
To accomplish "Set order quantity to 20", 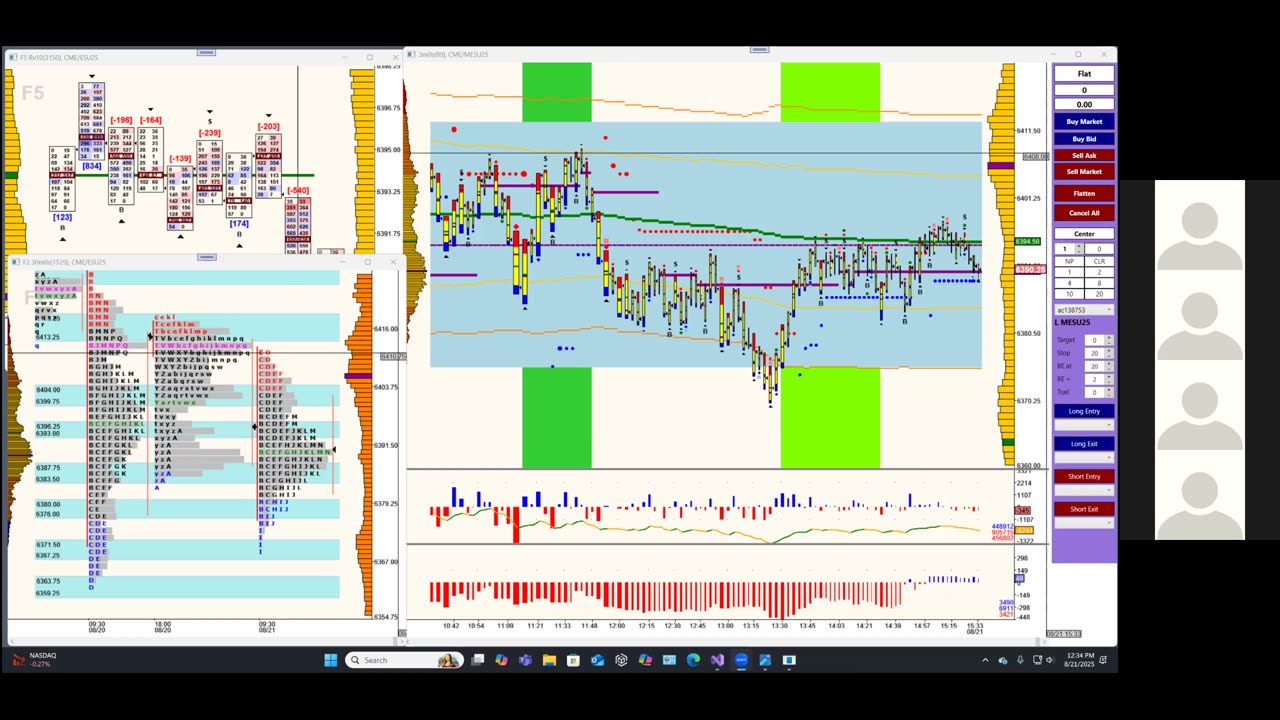I will (1099, 294).
